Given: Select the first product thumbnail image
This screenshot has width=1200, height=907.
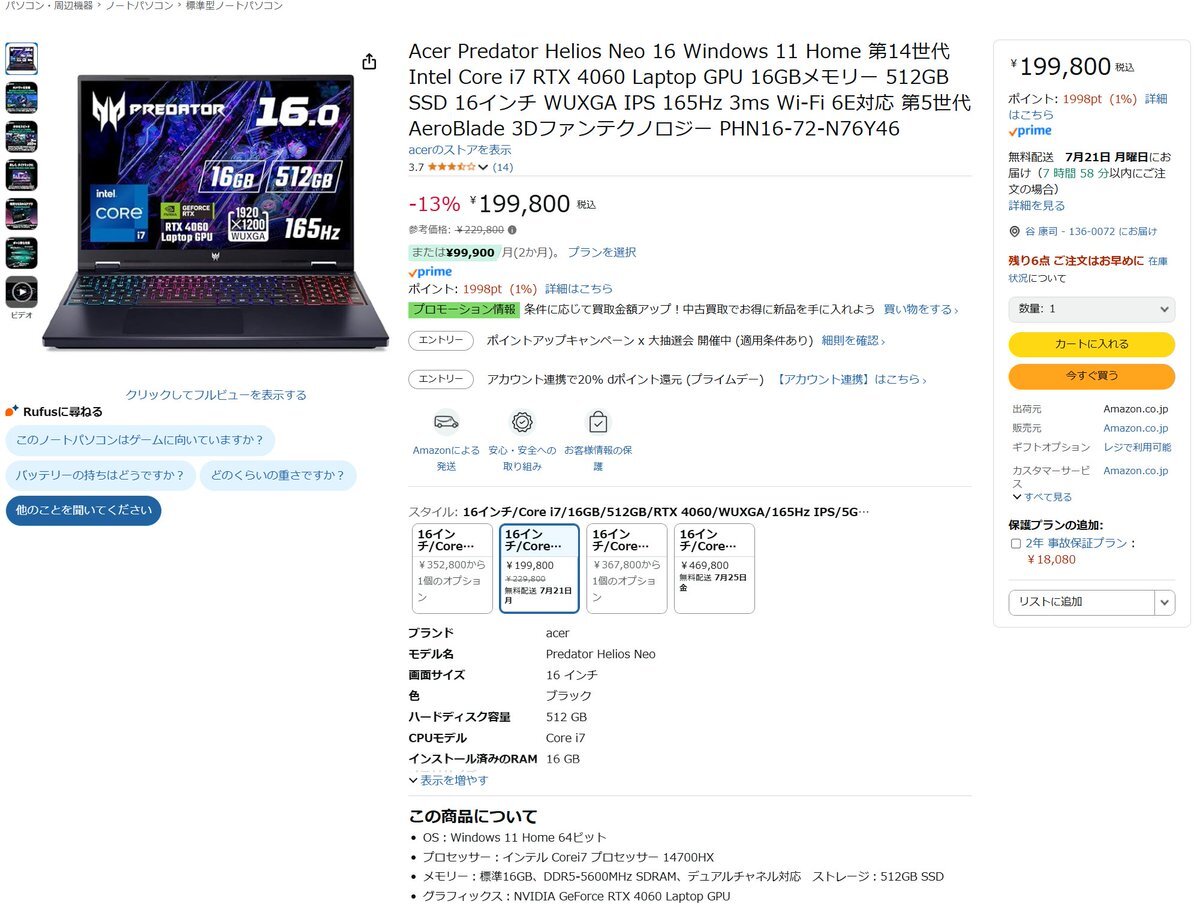Looking at the screenshot, I should (x=21, y=59).
